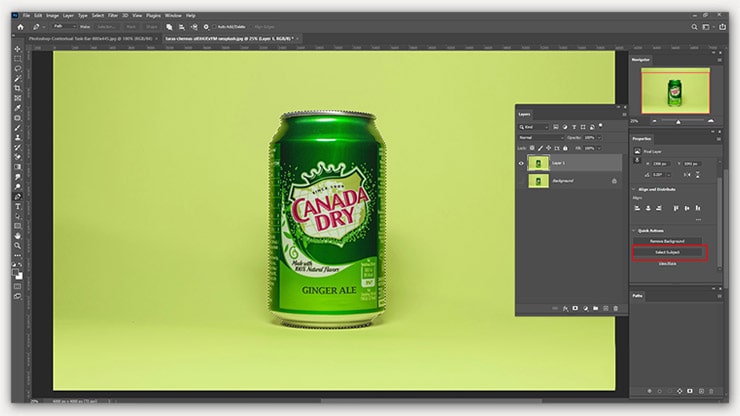
Task: Click the Home icon in options bar
Action: pos(19,27)
